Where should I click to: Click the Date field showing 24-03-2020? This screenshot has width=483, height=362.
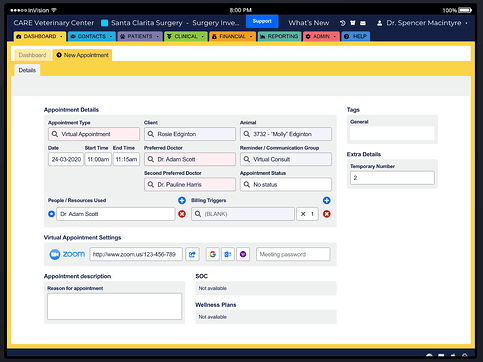coord(66,159)
